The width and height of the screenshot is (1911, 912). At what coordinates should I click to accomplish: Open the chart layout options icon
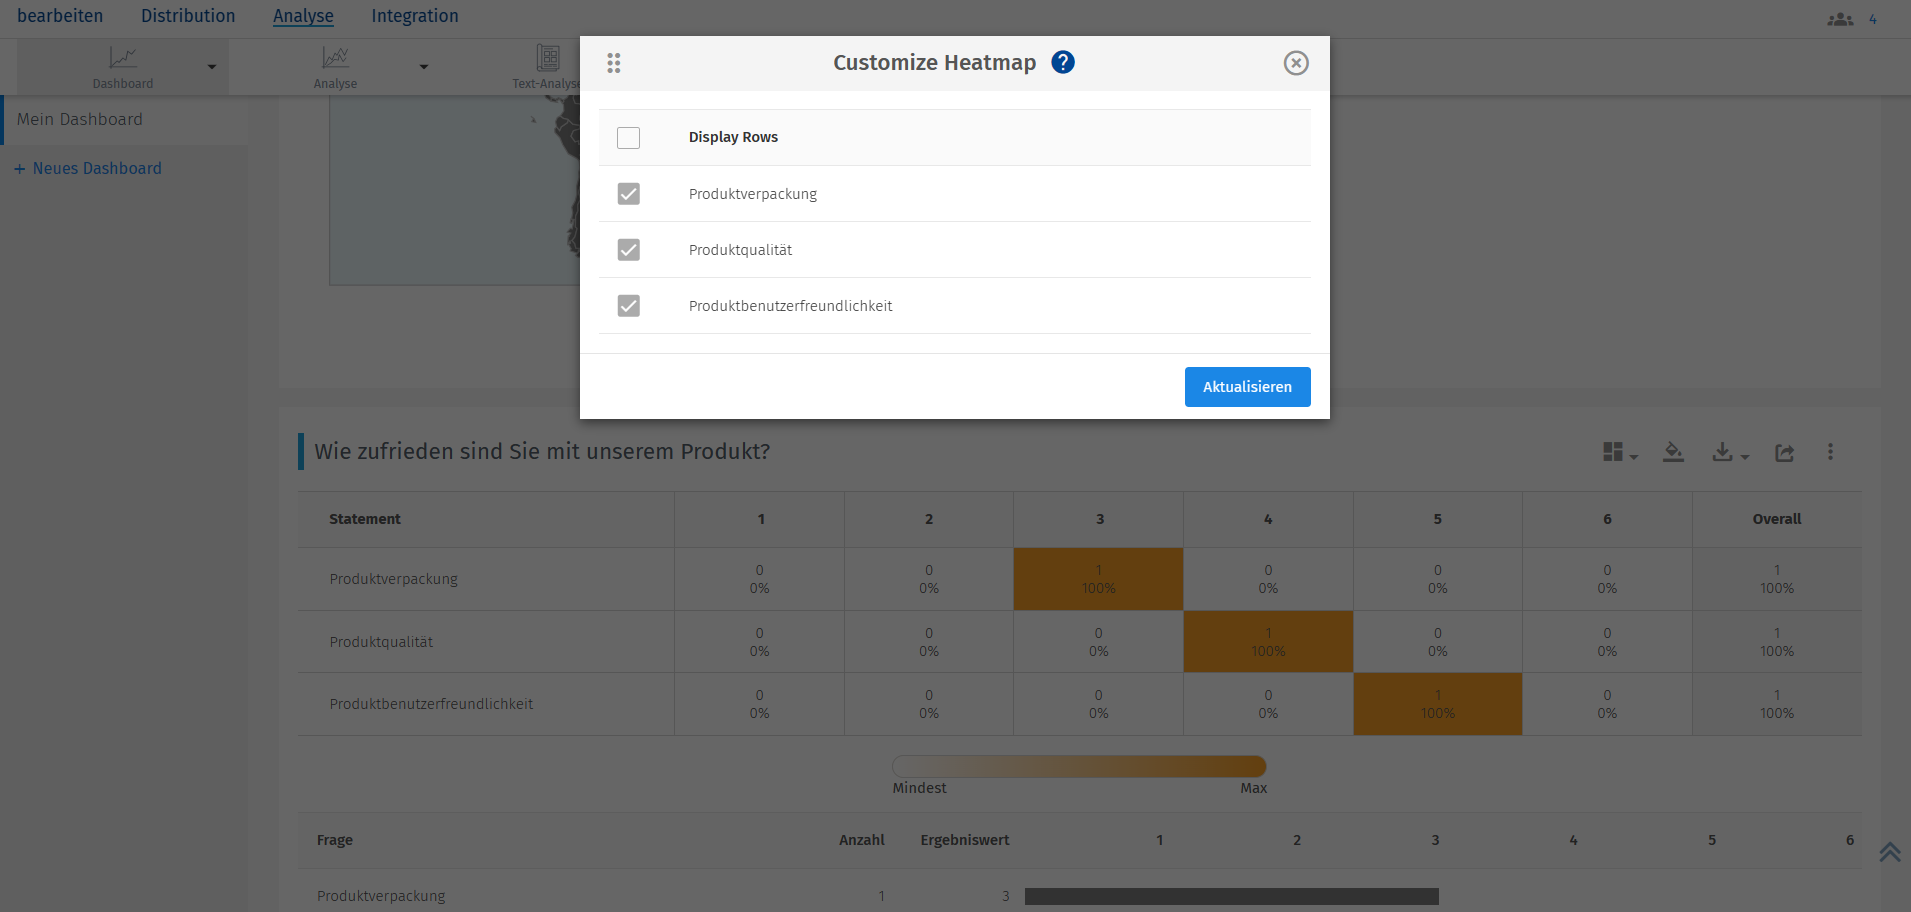coord(1619,453)
